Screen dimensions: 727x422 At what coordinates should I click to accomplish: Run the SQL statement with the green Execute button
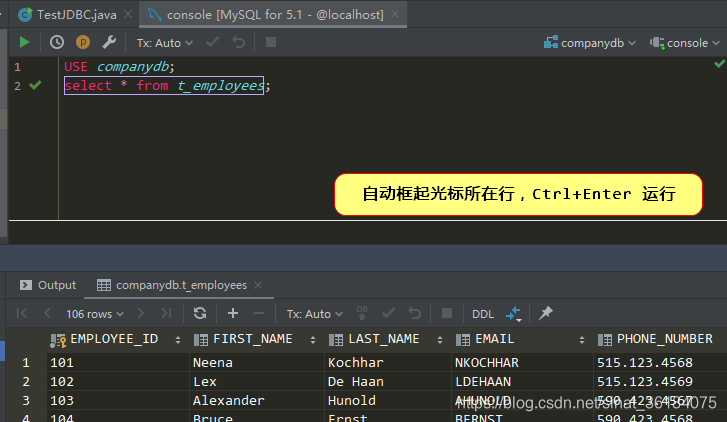click(24, 43)
